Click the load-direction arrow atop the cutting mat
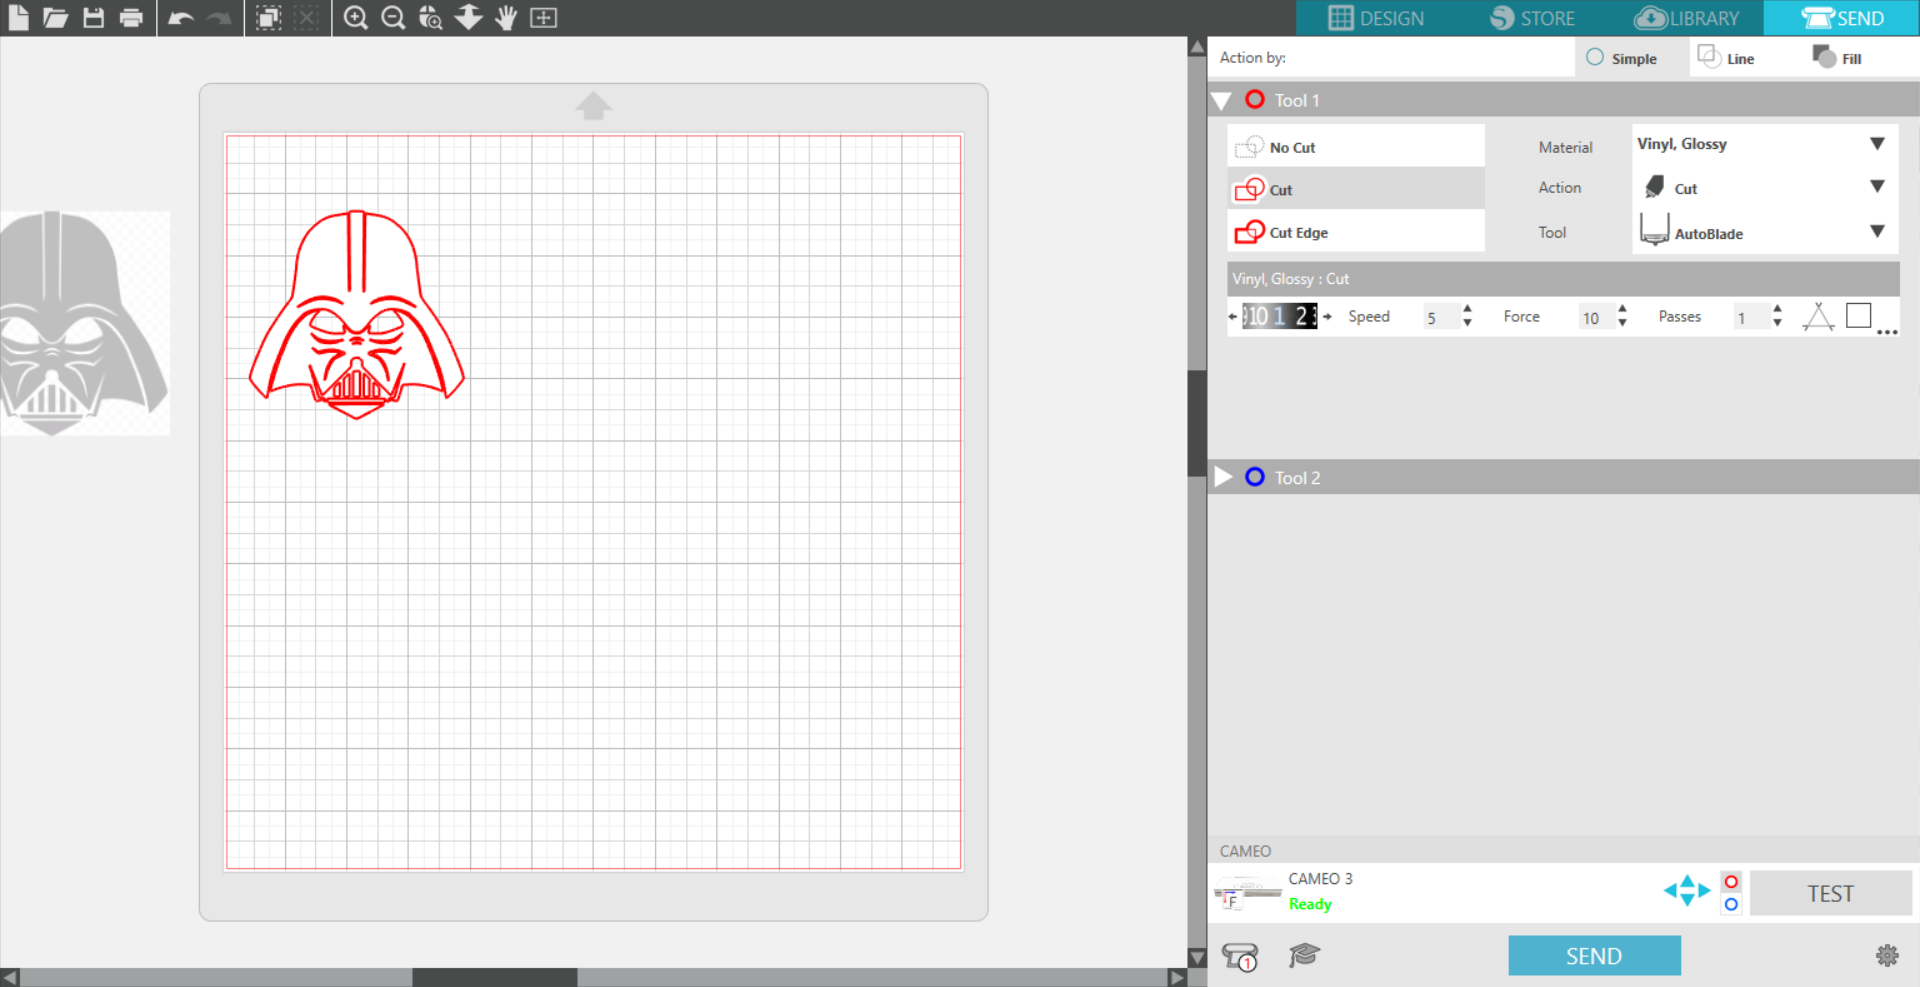The image size is (1920, 987). click(593, 105)
